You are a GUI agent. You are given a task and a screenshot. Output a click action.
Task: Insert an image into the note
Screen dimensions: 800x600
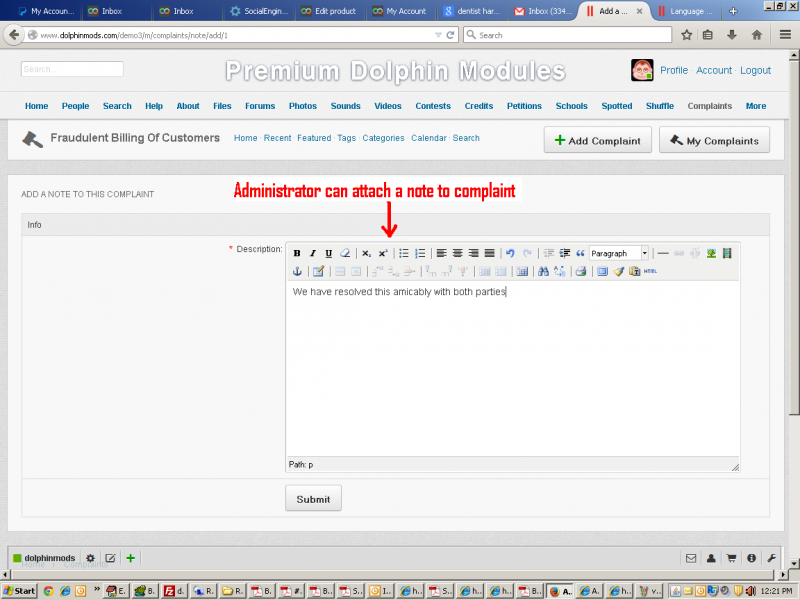pyautogui.click(x=711, y=254)
